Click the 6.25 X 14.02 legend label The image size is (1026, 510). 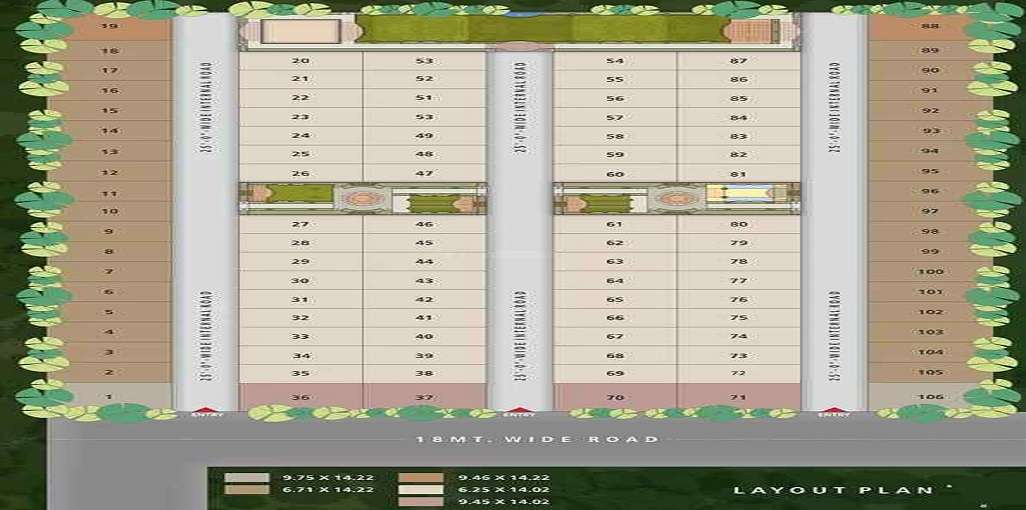504,490
